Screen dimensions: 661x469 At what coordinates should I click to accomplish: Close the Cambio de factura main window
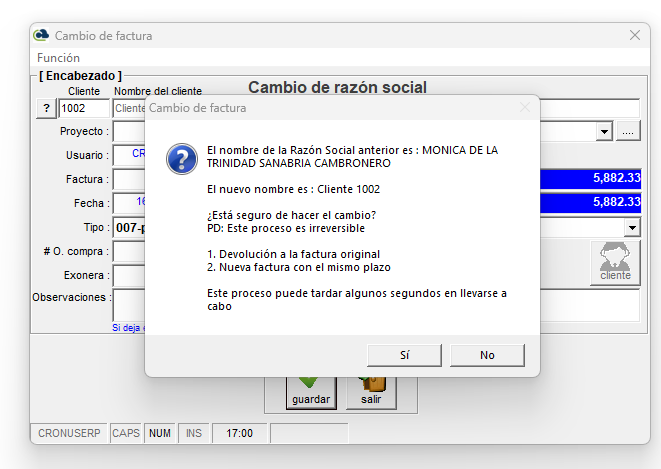634,36
